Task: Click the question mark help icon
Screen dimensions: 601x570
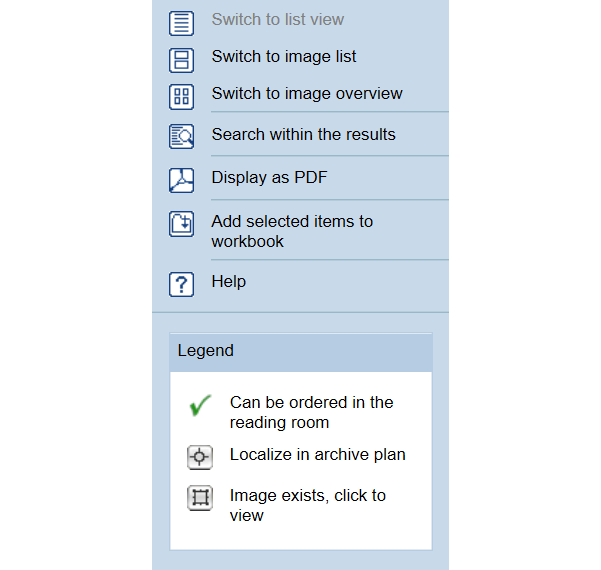Action: (x=181, y=284)
